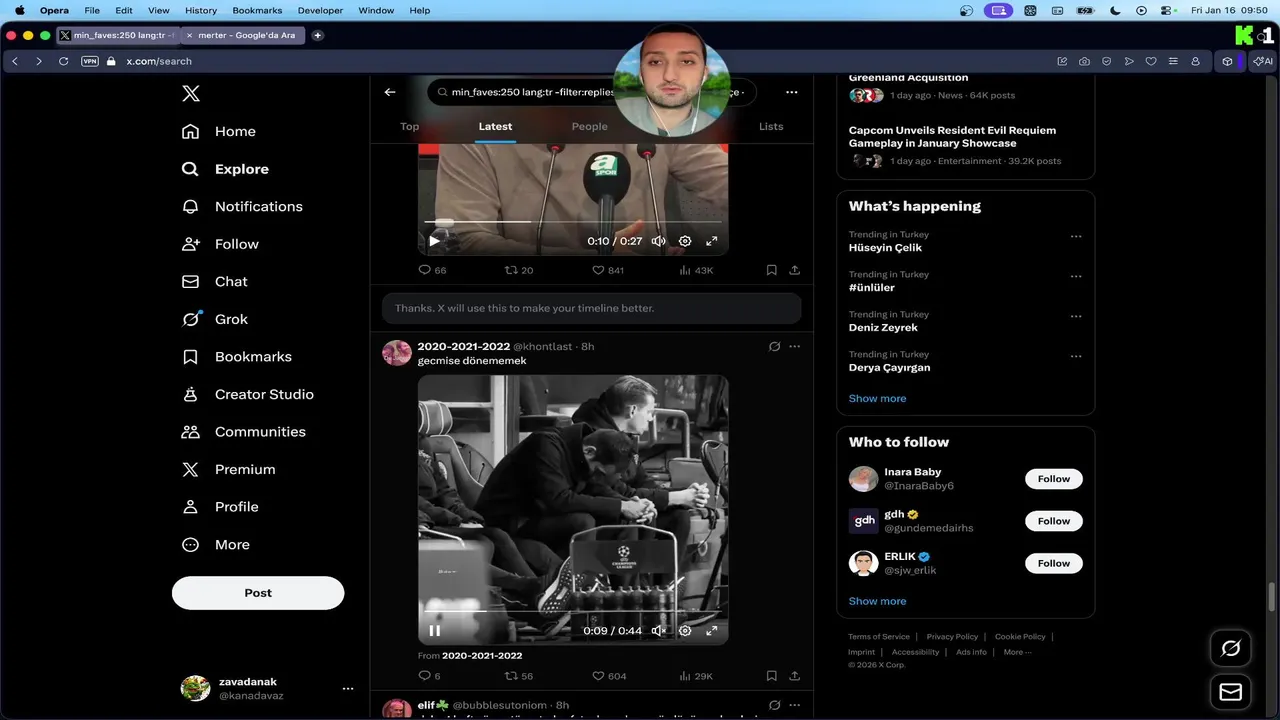Repost the post with 20 reposts
The image size is (1280, 720).
click(519, 270)
